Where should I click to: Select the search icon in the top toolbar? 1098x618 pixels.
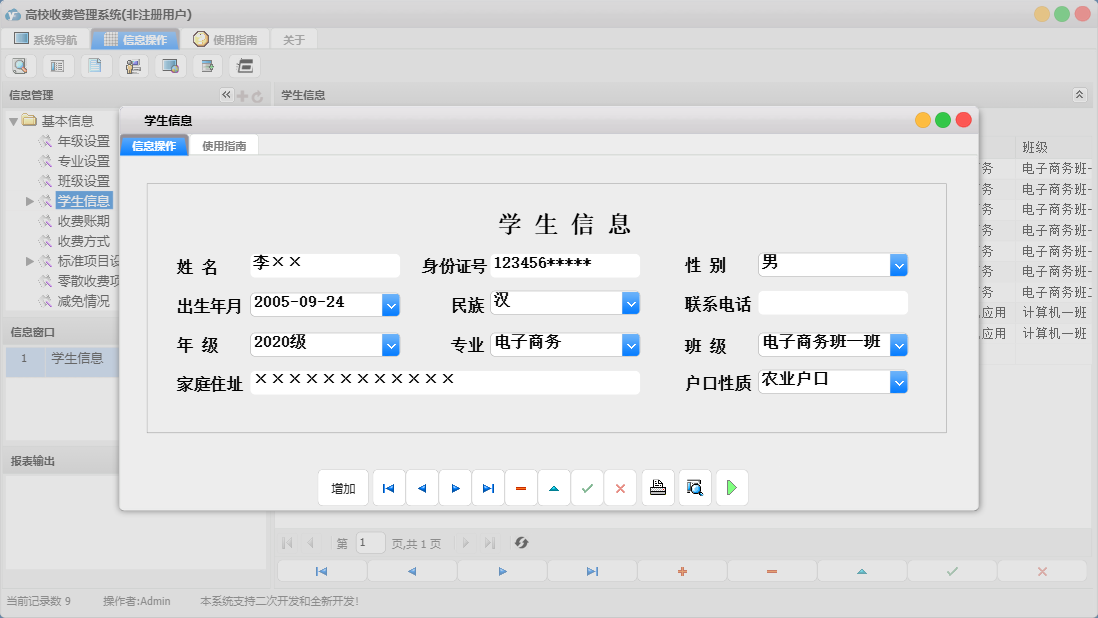[20, 65]
